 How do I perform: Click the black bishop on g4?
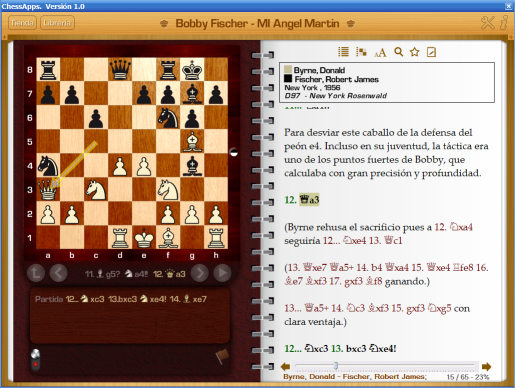[x=192, y=166]
